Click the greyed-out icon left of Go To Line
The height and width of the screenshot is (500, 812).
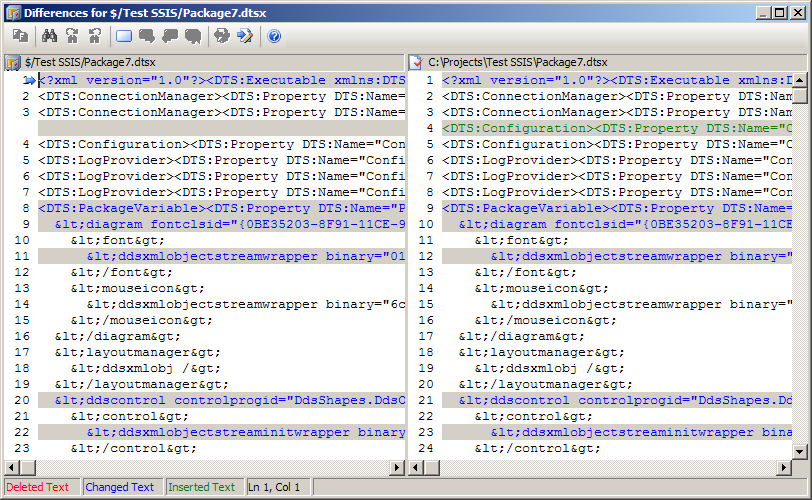tap(222, 36)
